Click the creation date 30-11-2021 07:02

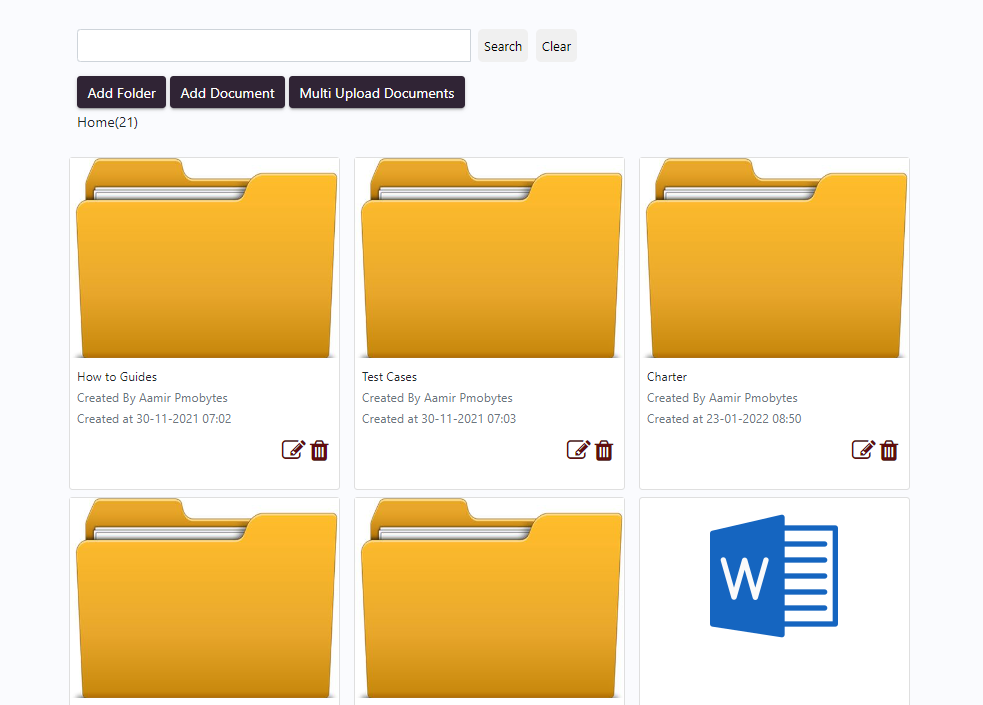click(184, 419)
